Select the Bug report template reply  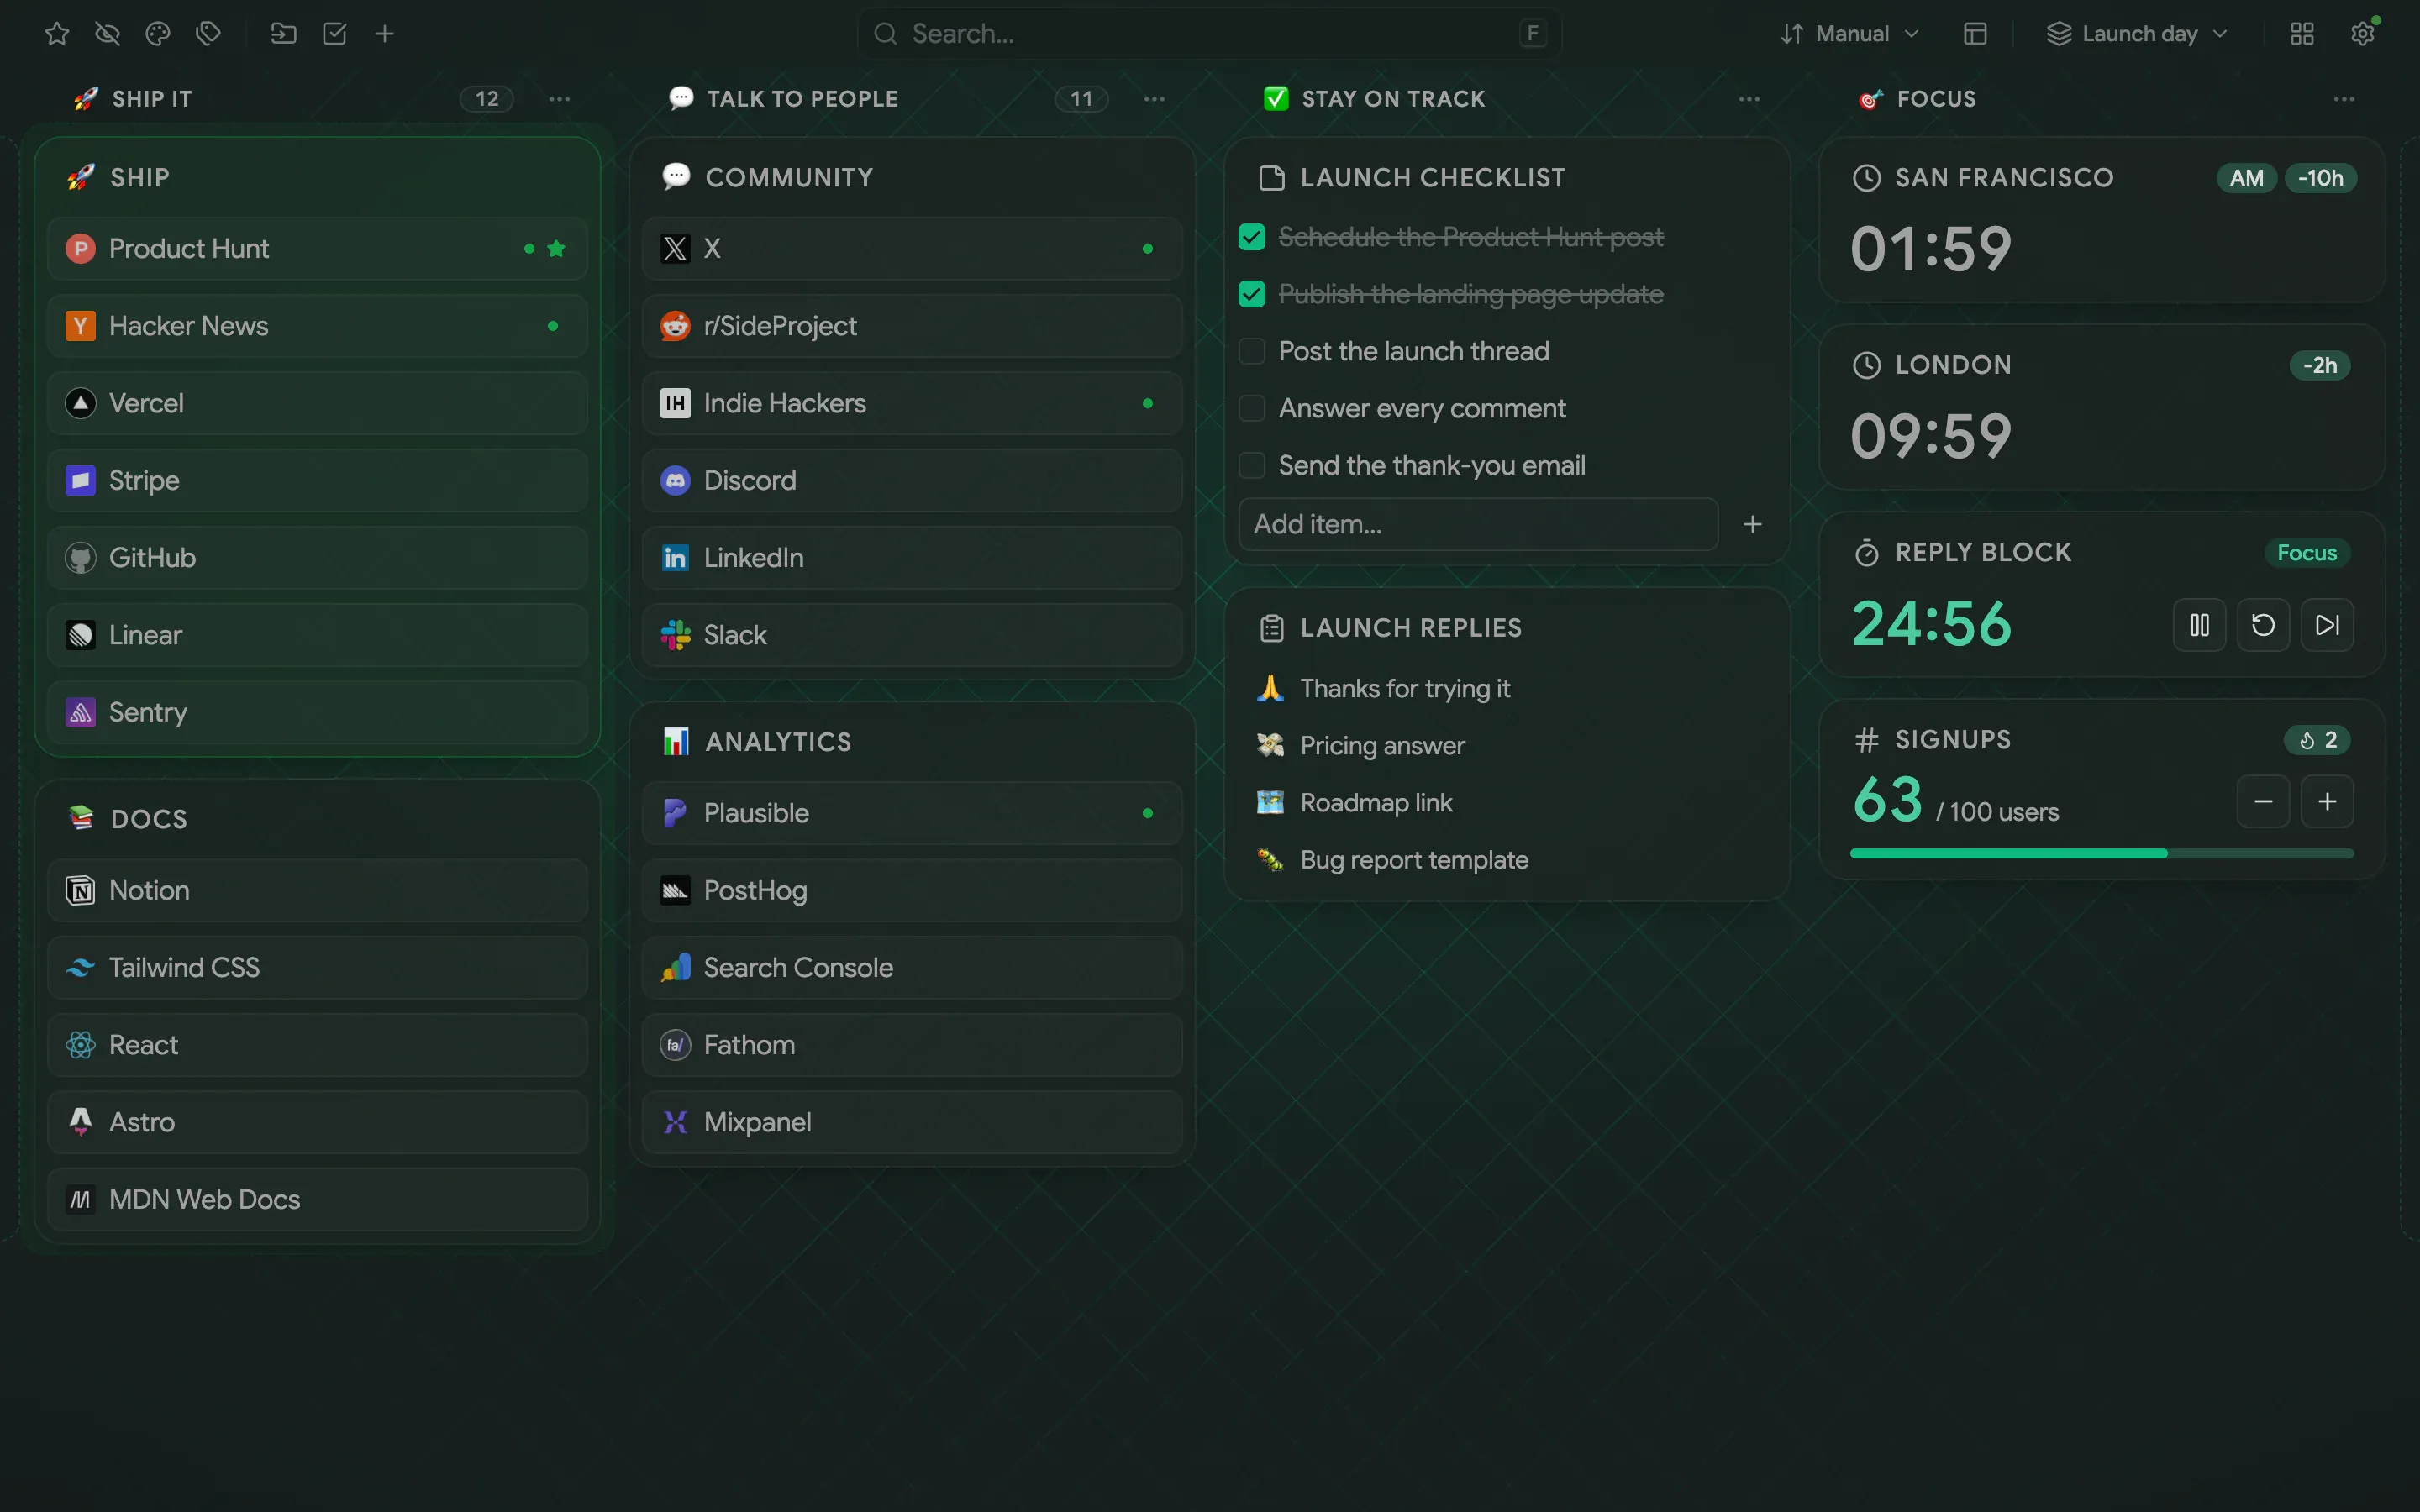[x=1506, y=860]
